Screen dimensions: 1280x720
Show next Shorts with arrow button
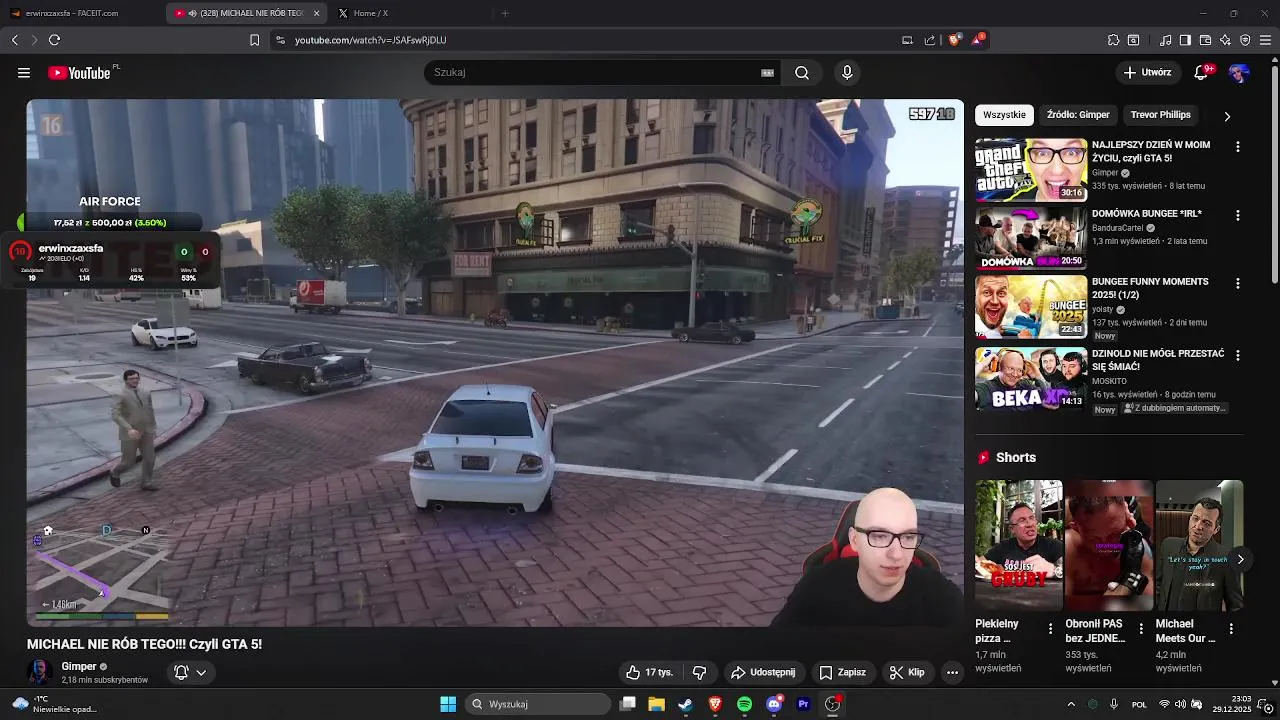point(1240,559)
